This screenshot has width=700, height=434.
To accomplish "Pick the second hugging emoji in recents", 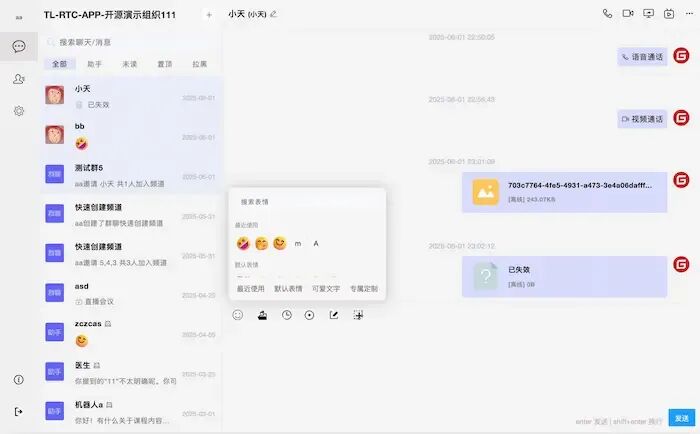I will pos(262,244).
